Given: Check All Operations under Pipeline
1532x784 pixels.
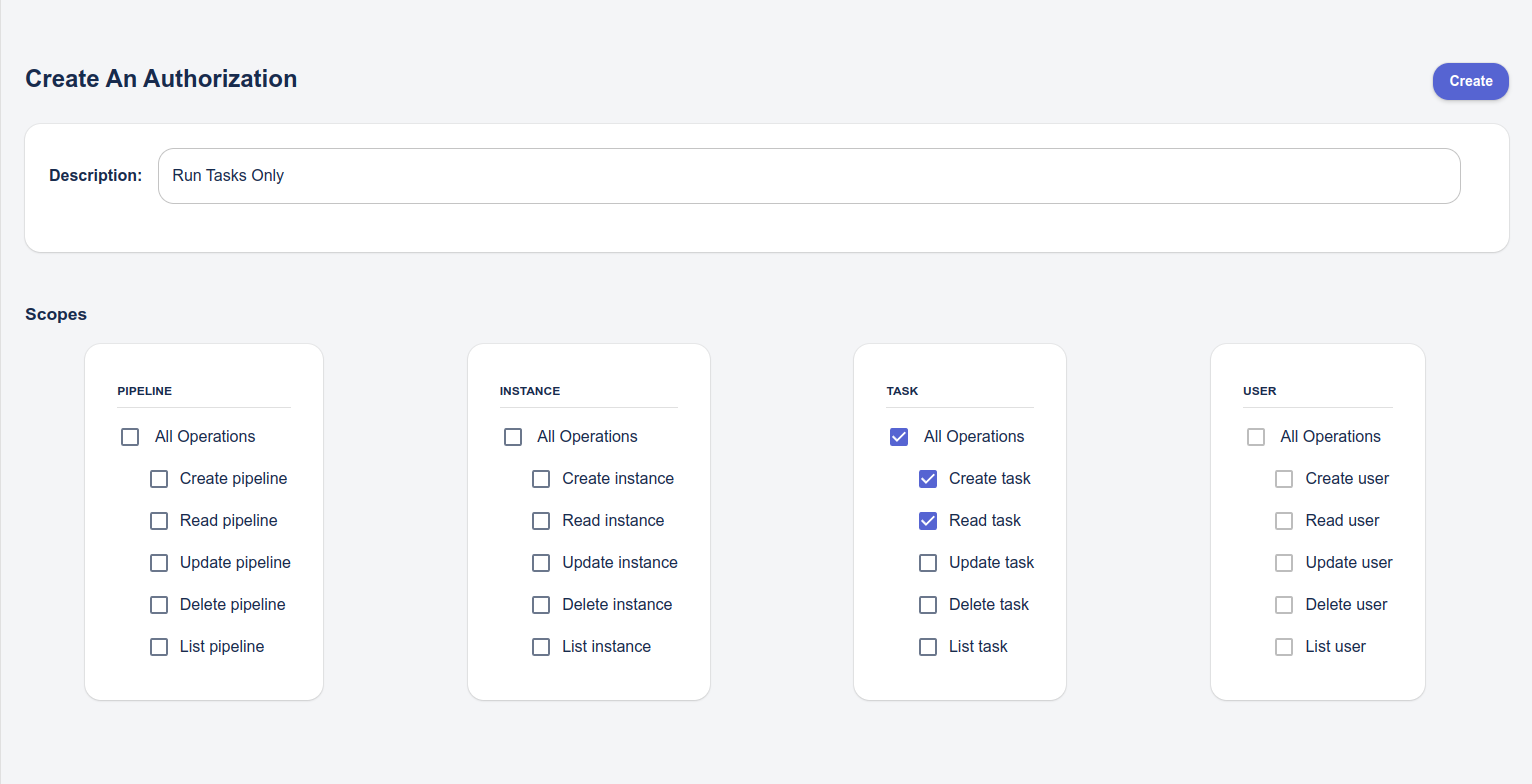Looking at the screenshot, I should (130, 437).
